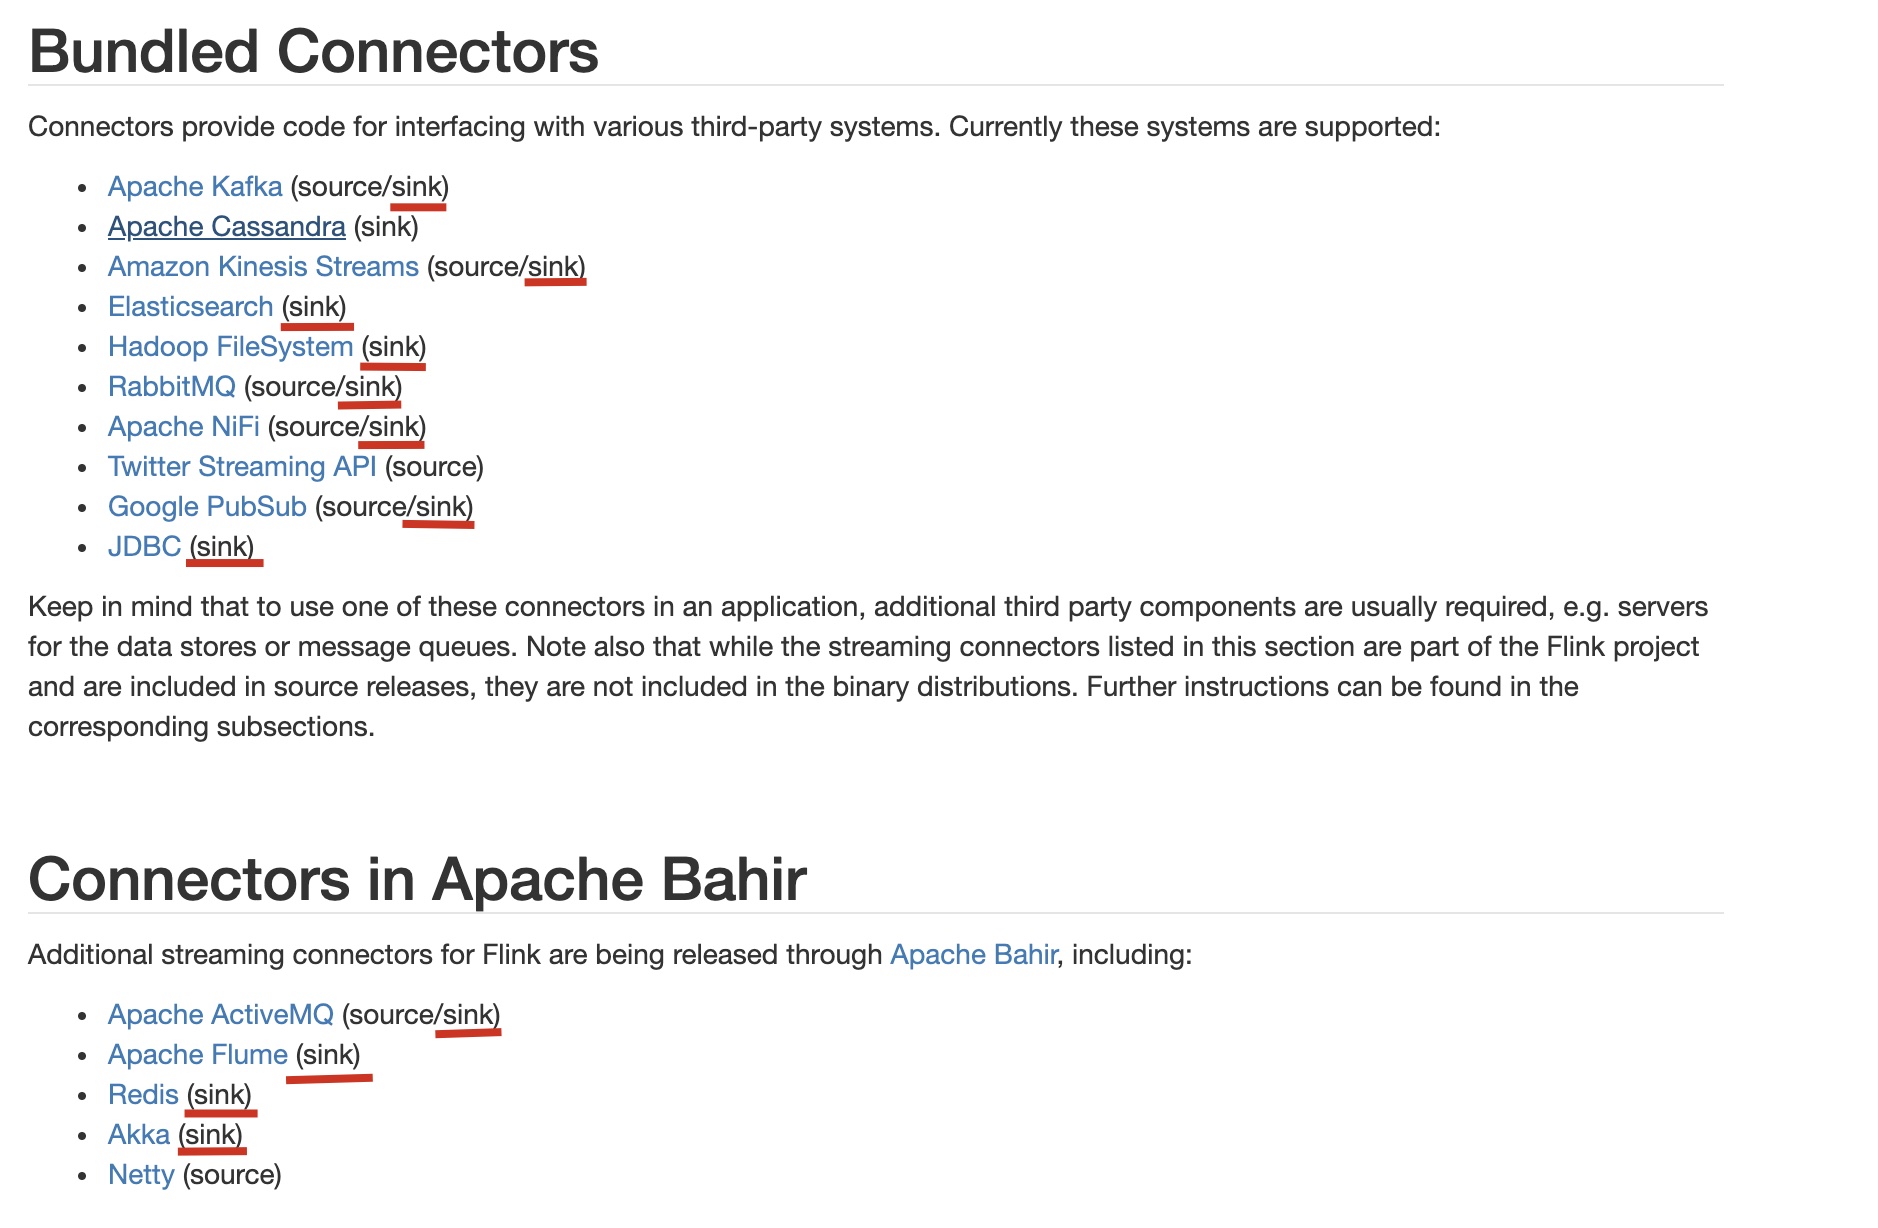Open the Hadoop FileSystem link

231,347
